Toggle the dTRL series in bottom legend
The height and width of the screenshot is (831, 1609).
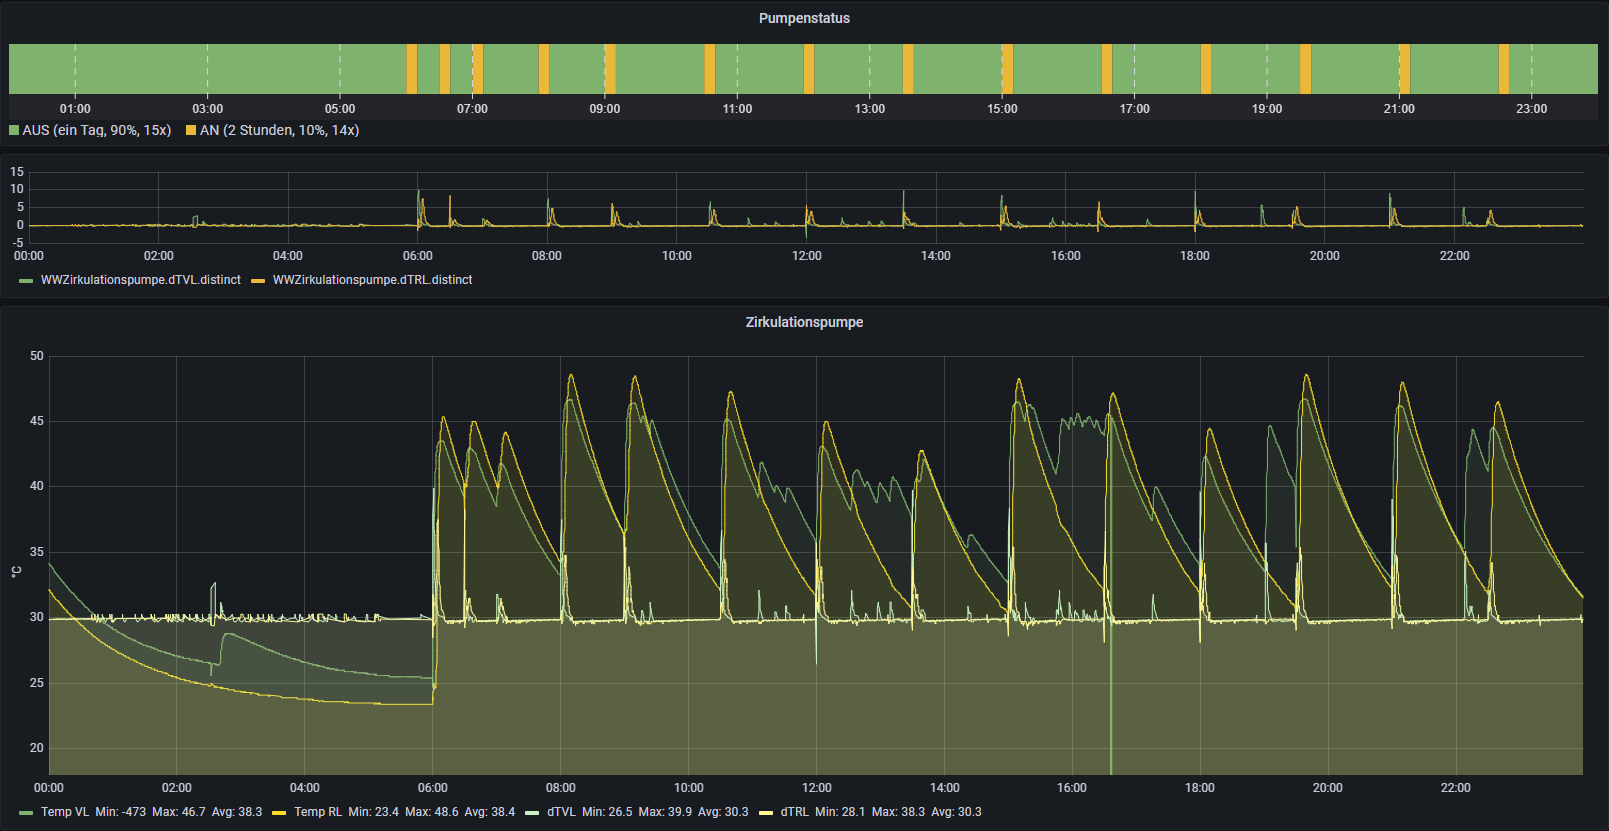(794, 812)
